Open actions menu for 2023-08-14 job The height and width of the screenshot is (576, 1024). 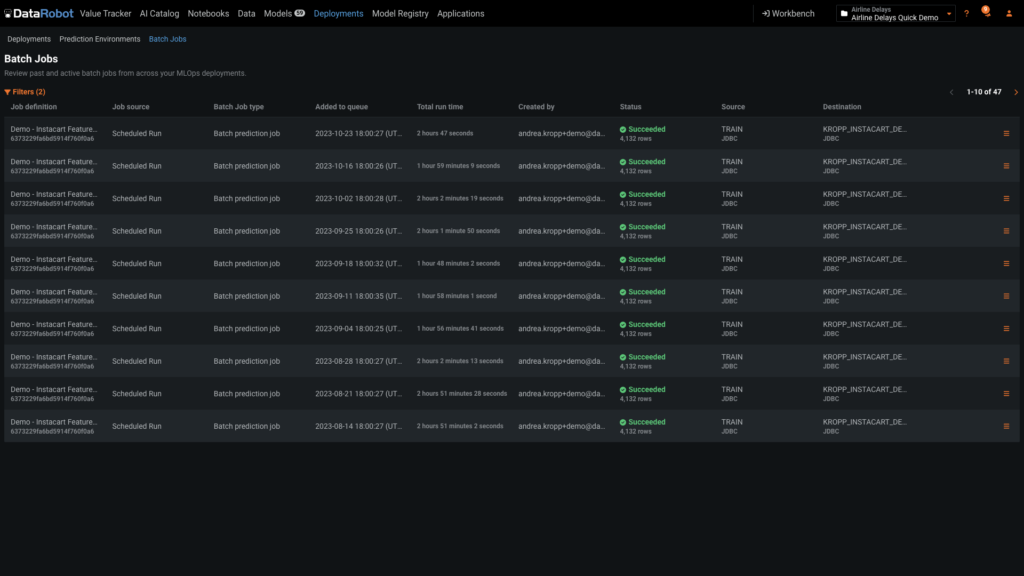pos(1006,426)
